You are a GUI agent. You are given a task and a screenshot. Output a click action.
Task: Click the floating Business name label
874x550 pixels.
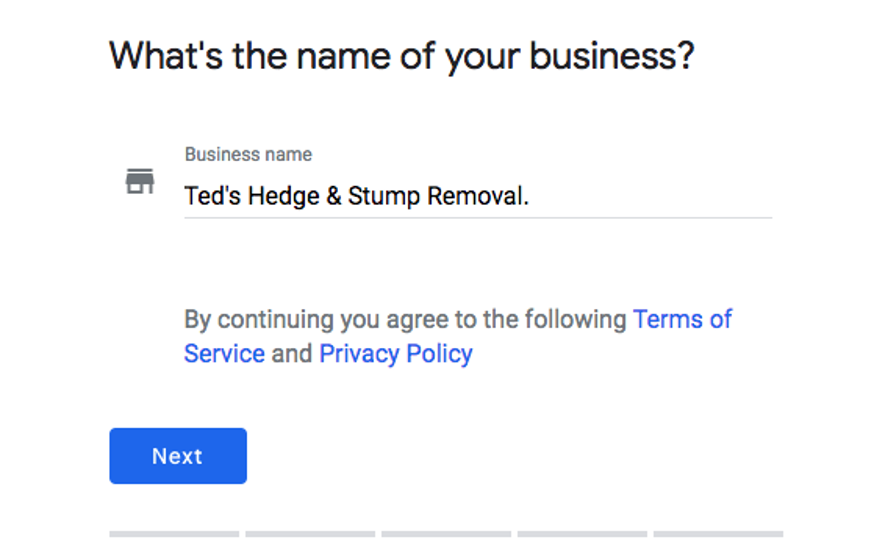pos(248,154)
